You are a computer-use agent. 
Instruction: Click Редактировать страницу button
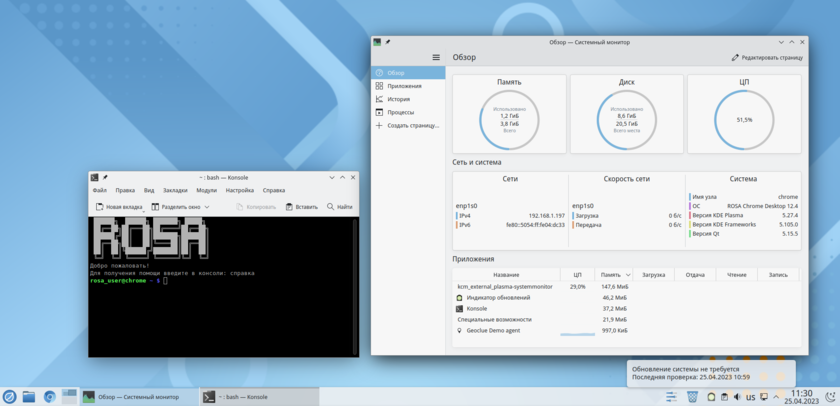767,58
